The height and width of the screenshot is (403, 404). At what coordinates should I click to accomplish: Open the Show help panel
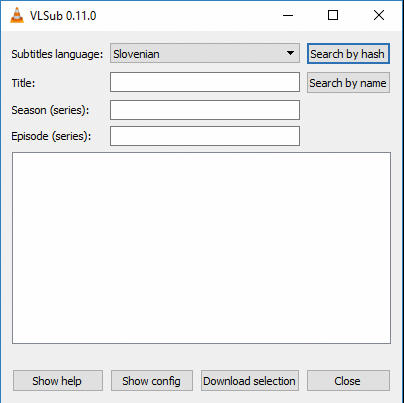click(58, 381)
